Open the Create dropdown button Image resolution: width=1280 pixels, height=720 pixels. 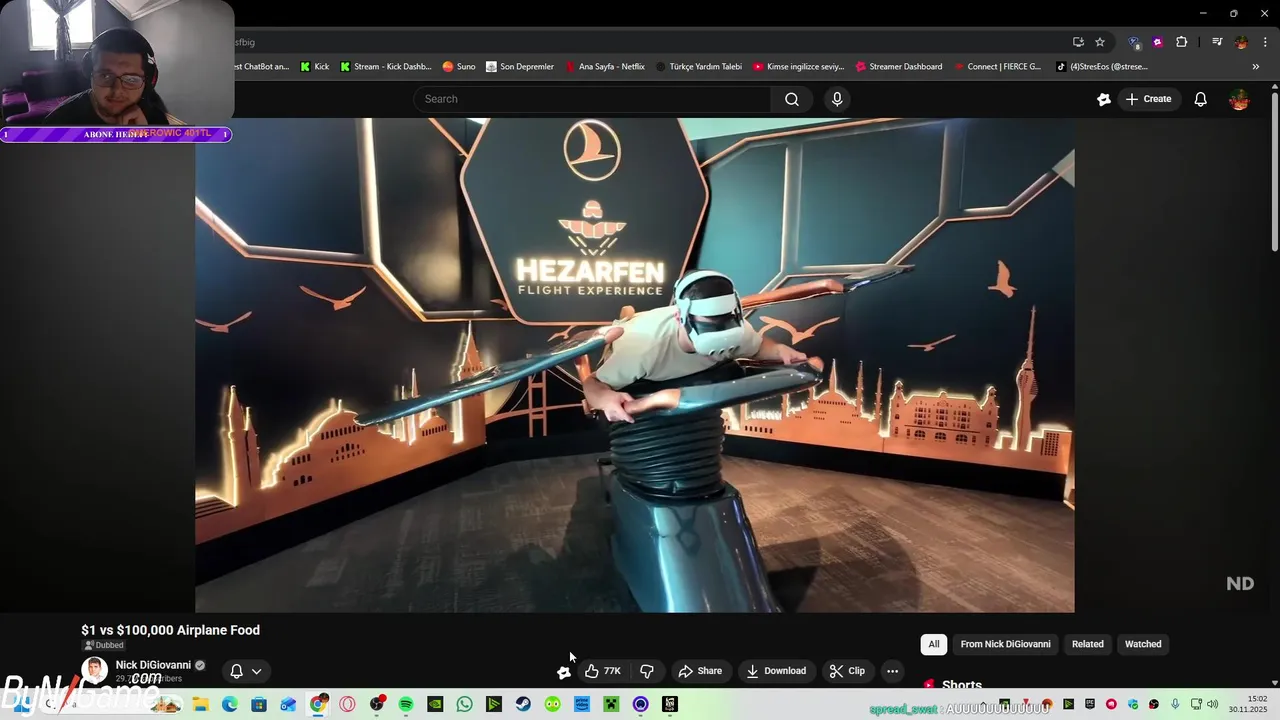coord(1148,99)
